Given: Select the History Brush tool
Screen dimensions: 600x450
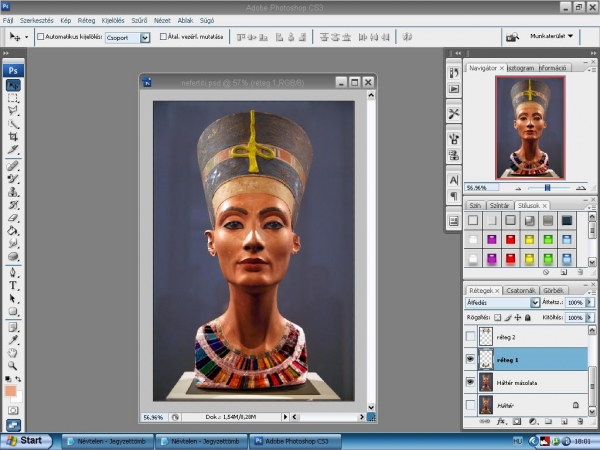Looking at the screenshot, I should click(x=13, y=205).
